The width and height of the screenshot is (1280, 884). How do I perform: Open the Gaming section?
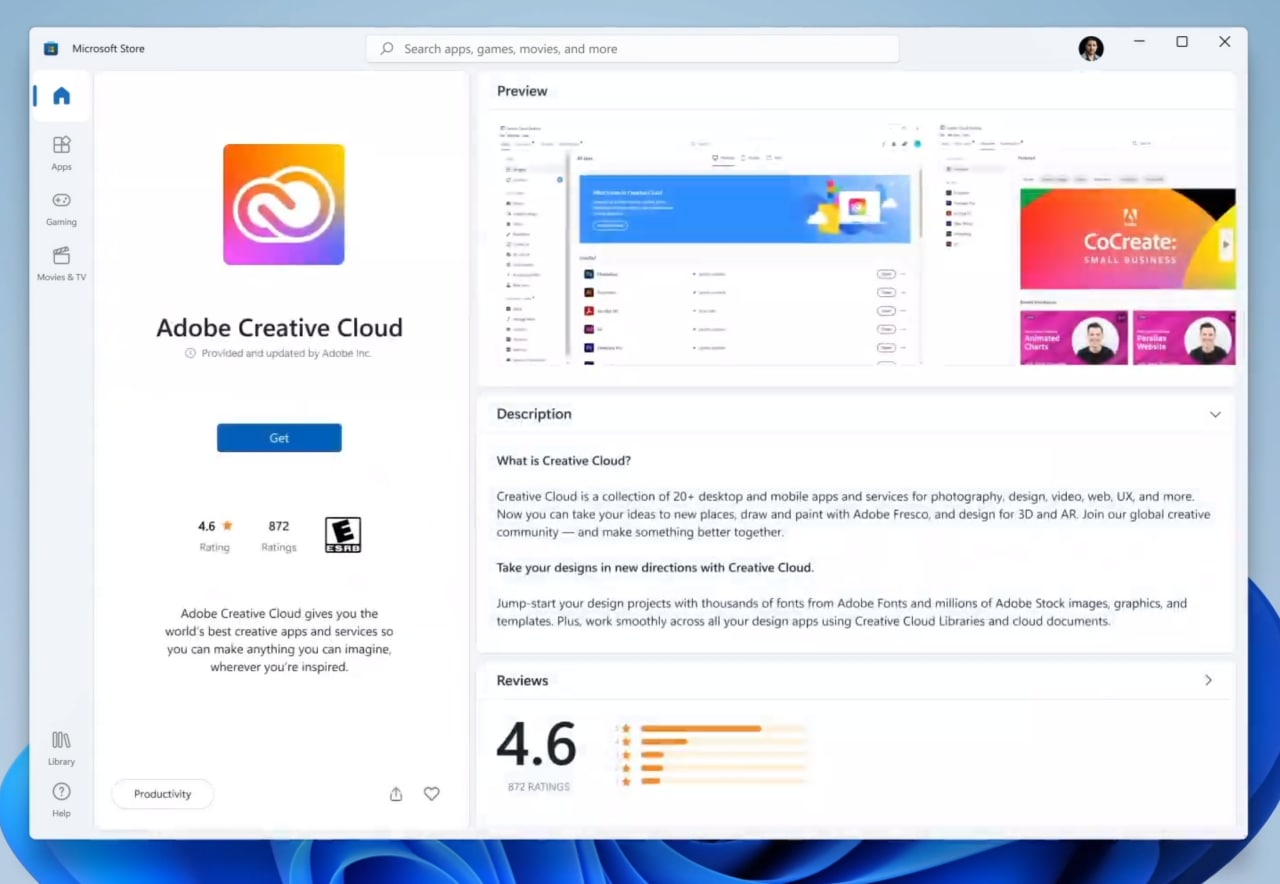pyautogui.click(x=61, y=208)
